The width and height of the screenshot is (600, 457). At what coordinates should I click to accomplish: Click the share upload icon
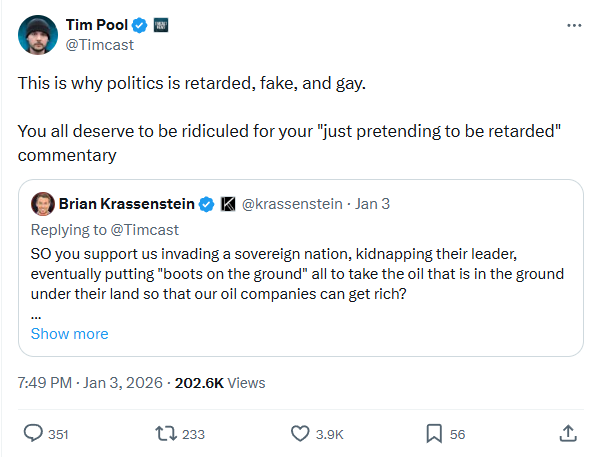pyautogui.click(x=568, y=433)
